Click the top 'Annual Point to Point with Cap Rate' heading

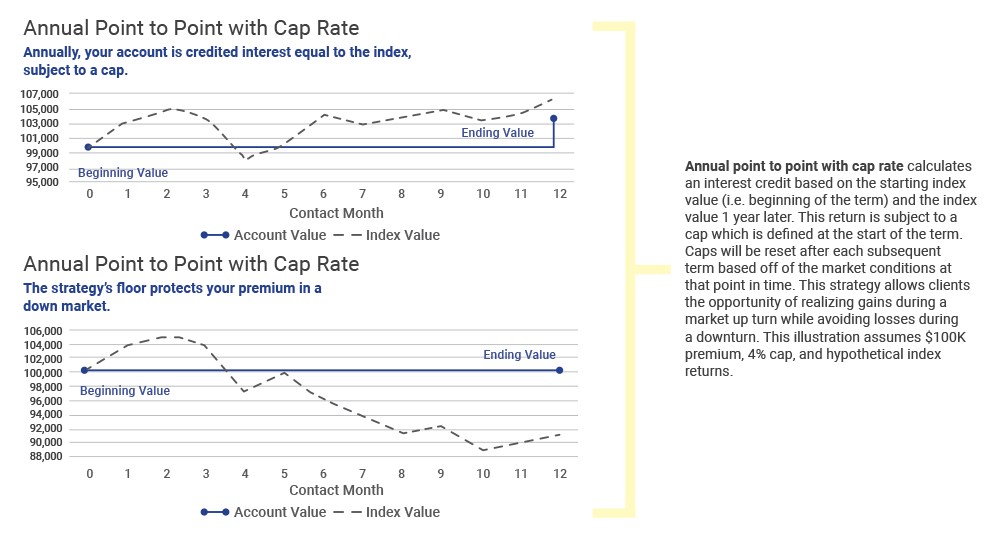(191, 28)
